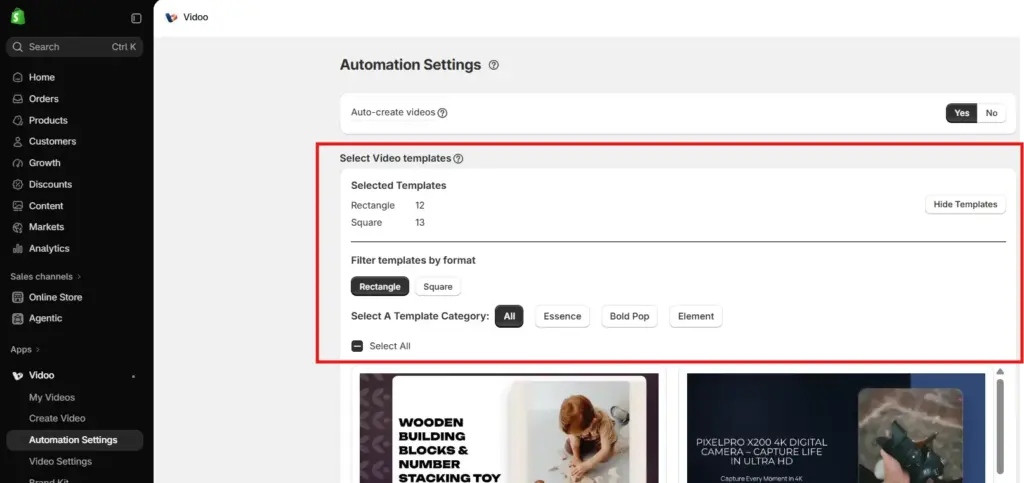The width and height of the screenshot is (1024, 483).
Task: Select the All template category
Action: click(509, 316)
